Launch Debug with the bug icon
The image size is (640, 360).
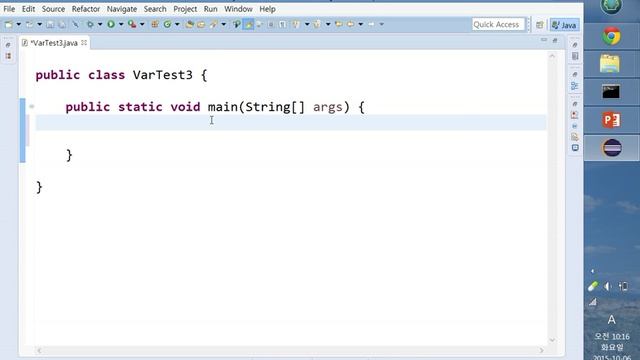[90, 24]
